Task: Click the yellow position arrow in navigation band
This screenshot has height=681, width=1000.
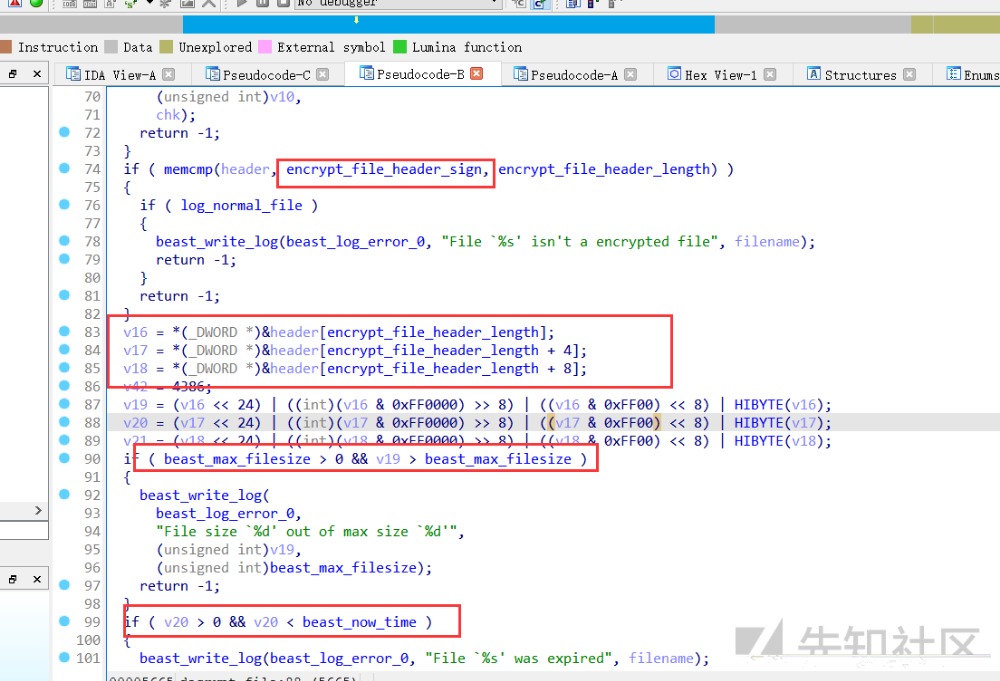Action: pyautogui.click(x=357, y=20)
